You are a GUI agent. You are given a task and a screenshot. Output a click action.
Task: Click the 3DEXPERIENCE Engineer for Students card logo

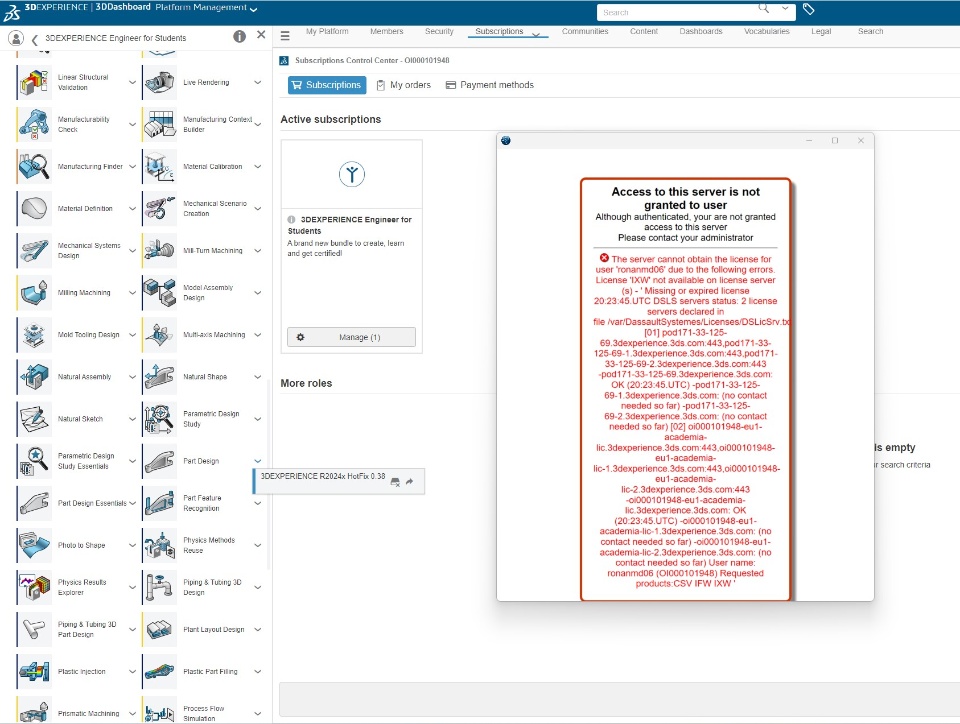[x=352, y=174]
